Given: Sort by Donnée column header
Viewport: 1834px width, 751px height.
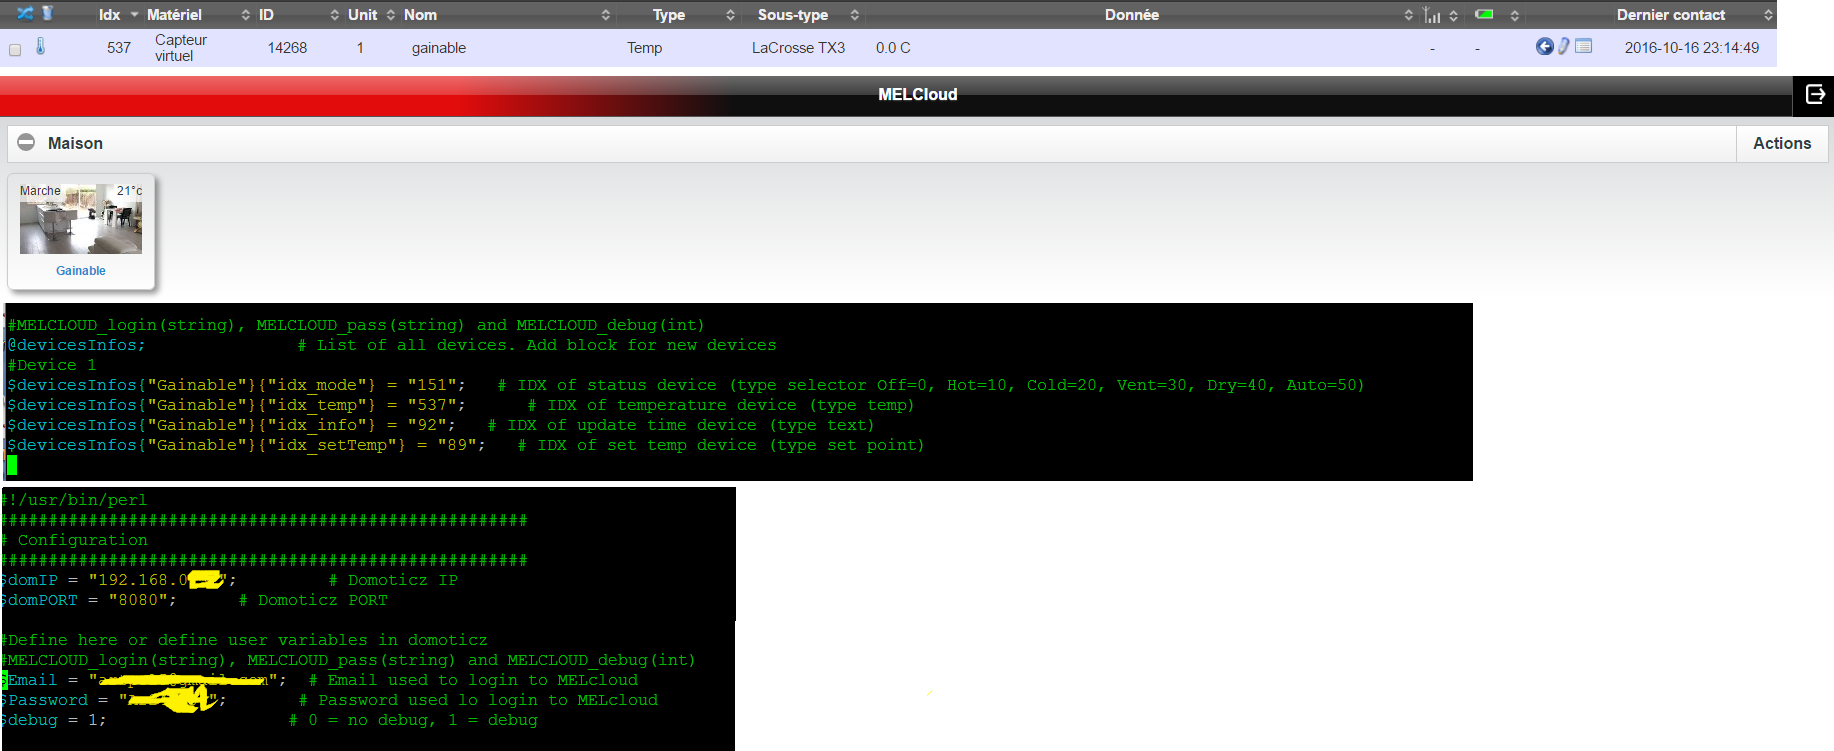Looking at the screenshot, I should [1132, 15].
